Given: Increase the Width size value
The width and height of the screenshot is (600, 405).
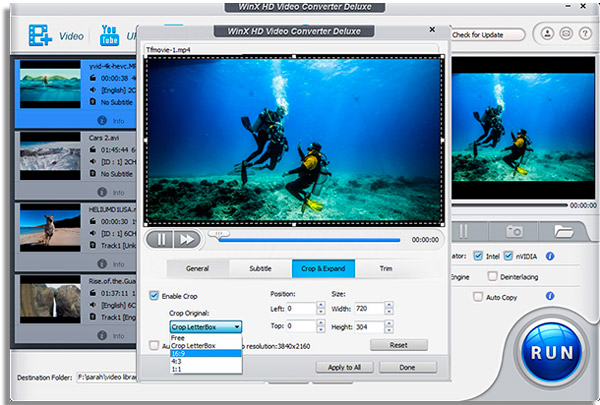Looking at the screenshot, I should coord(389,305).
